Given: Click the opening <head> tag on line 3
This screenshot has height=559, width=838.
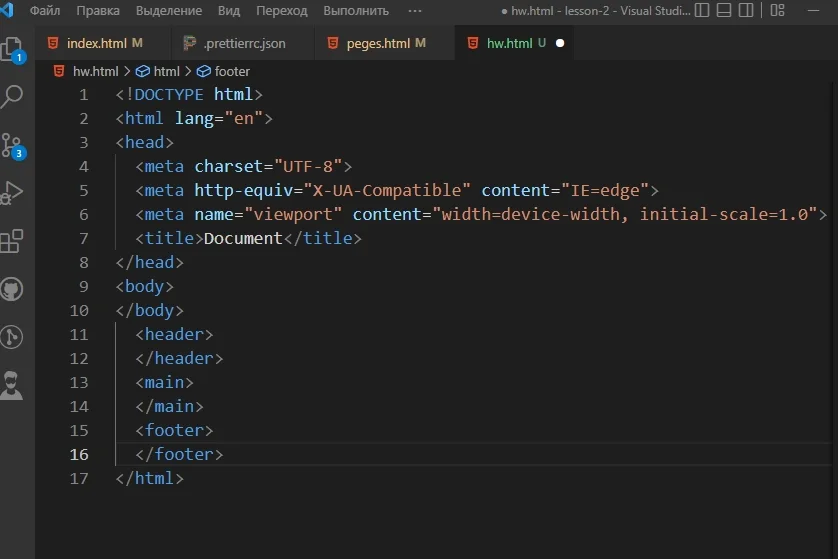Looking at the screenshot, I should 144,142.
